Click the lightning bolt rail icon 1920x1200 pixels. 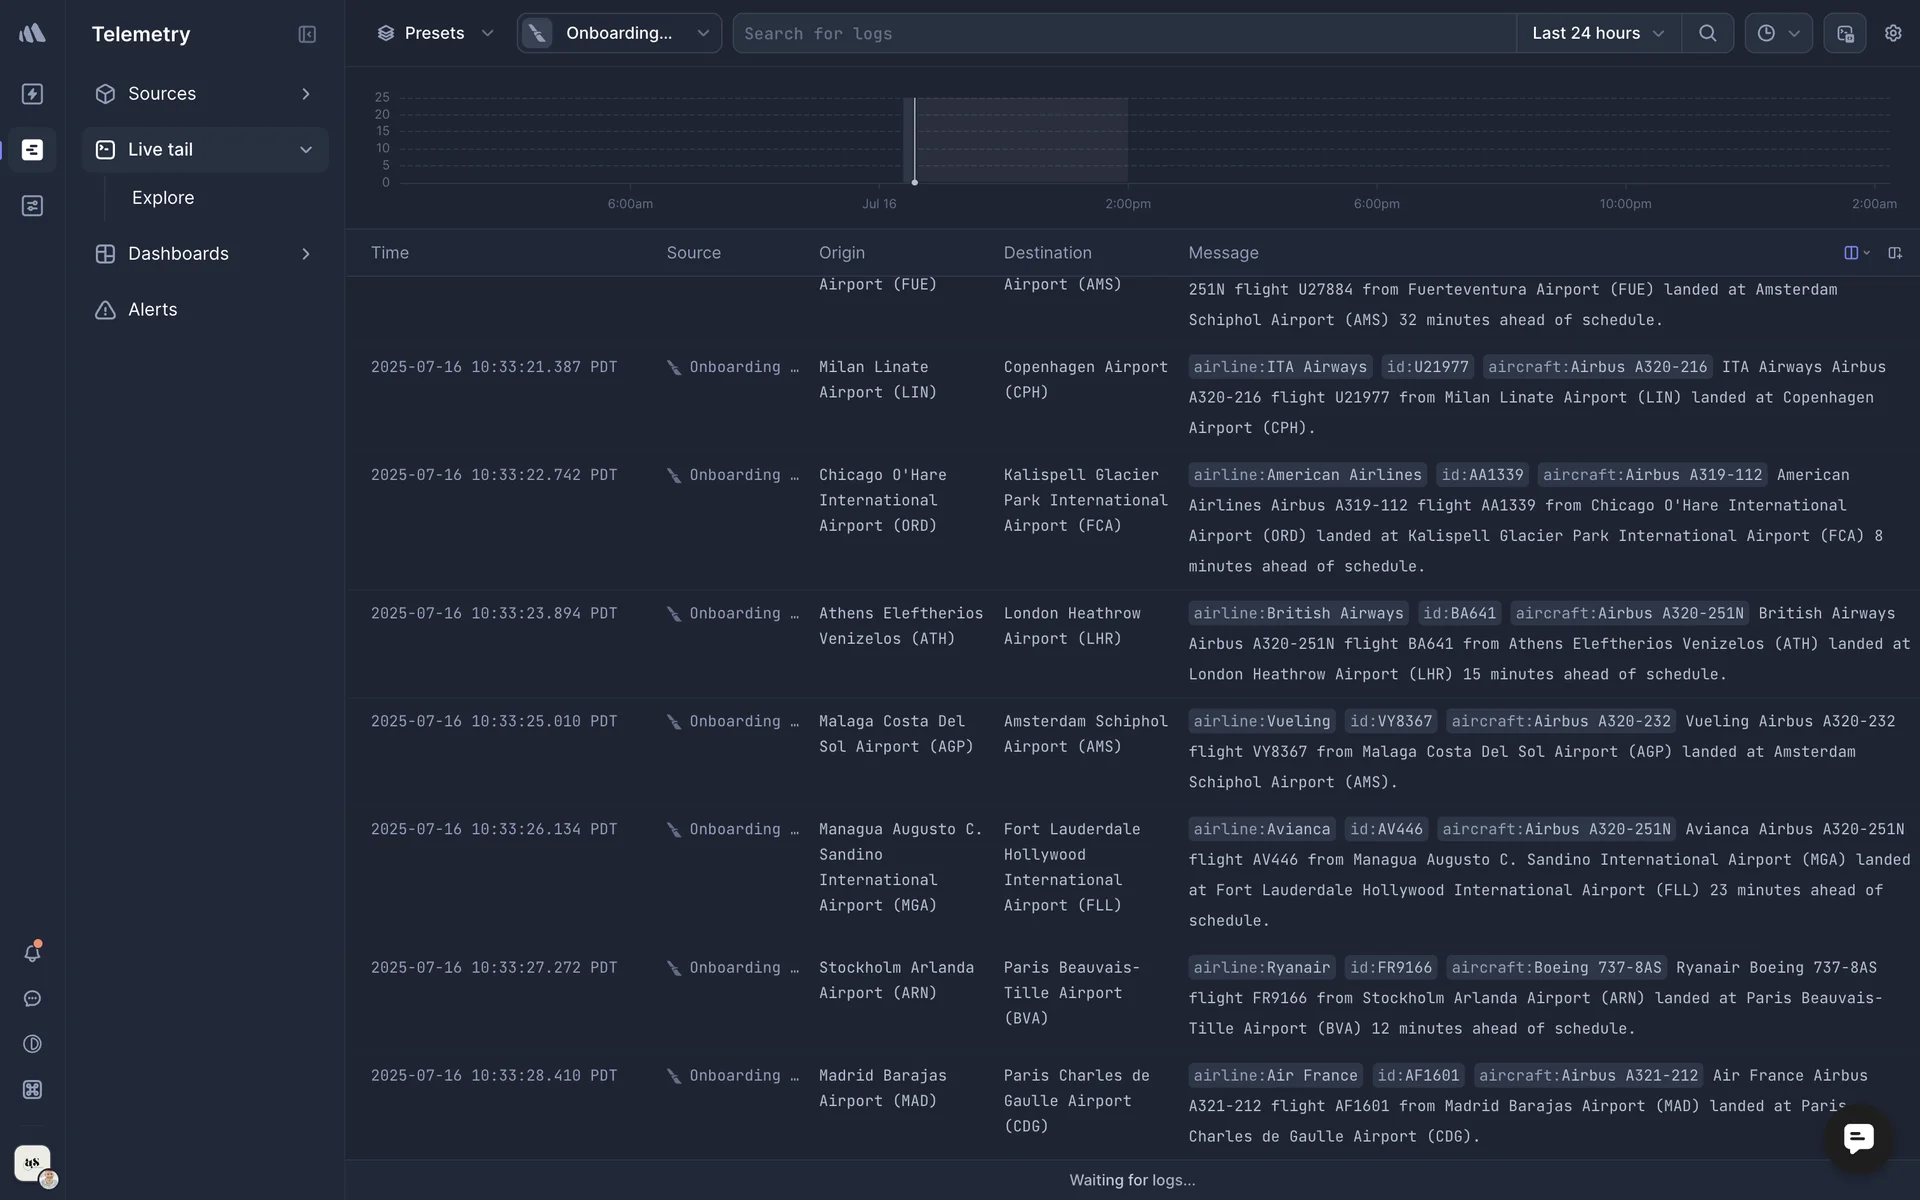[32, 94]
